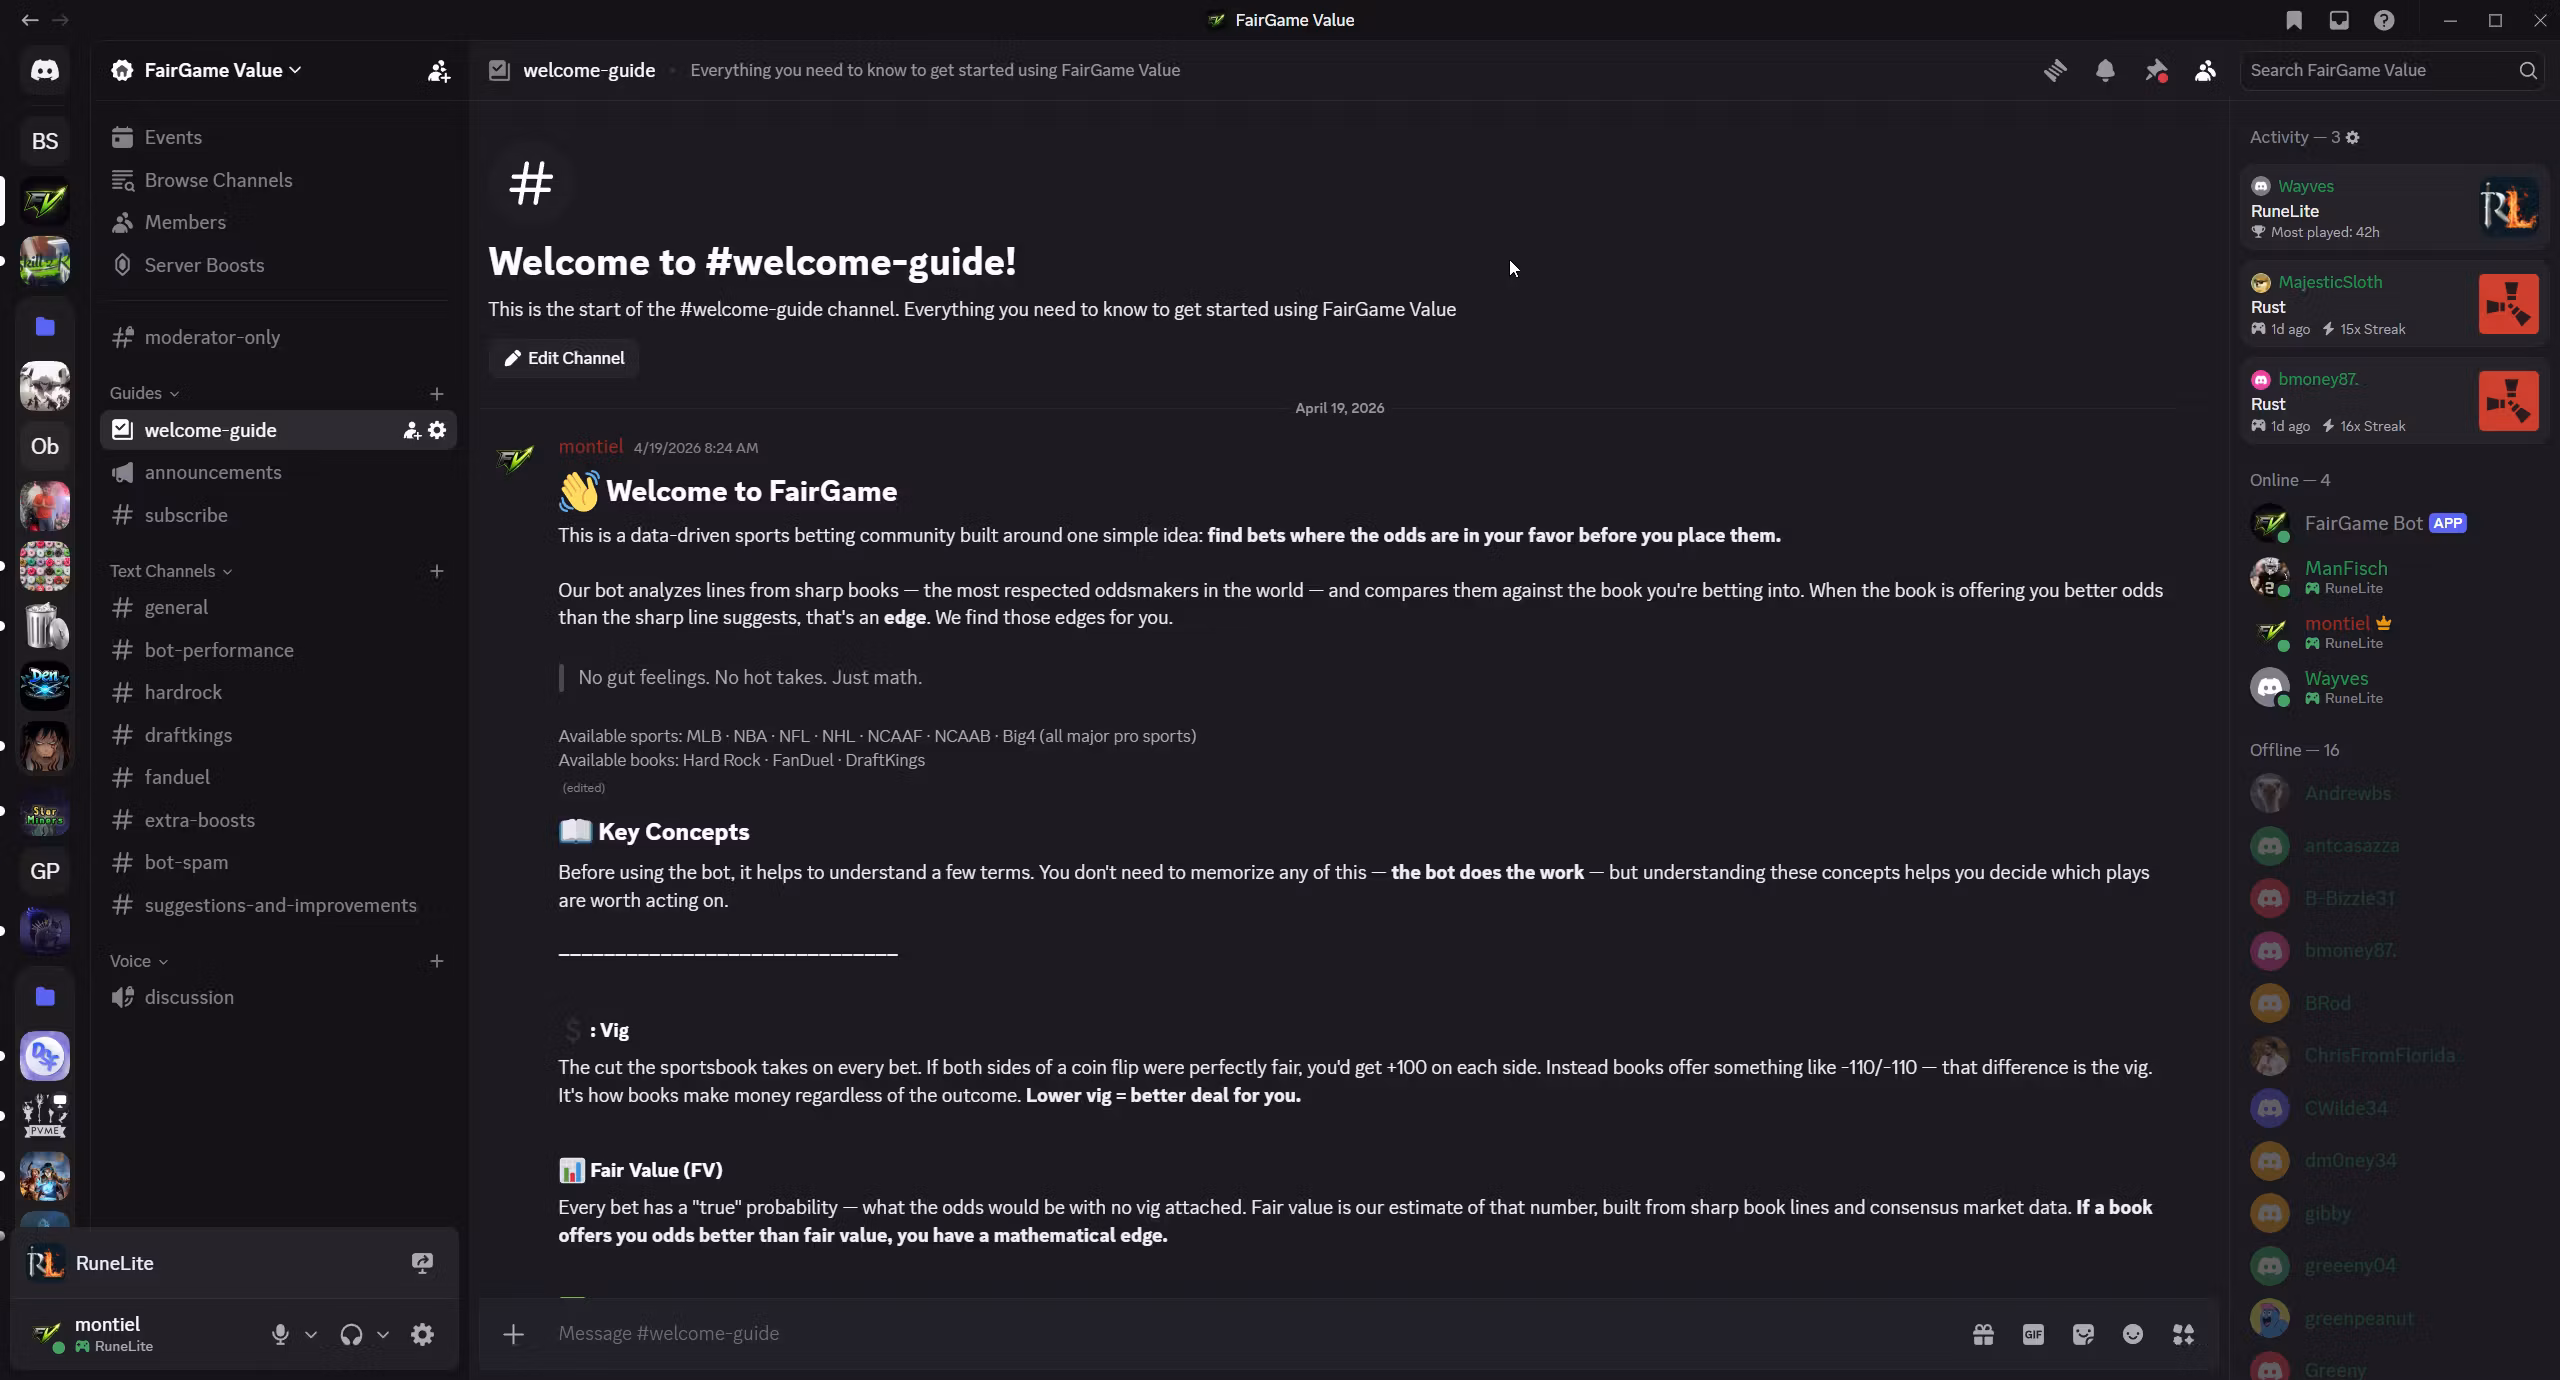
Task: Collapse the Text Channels category
Action: click(x=171, y=571)
